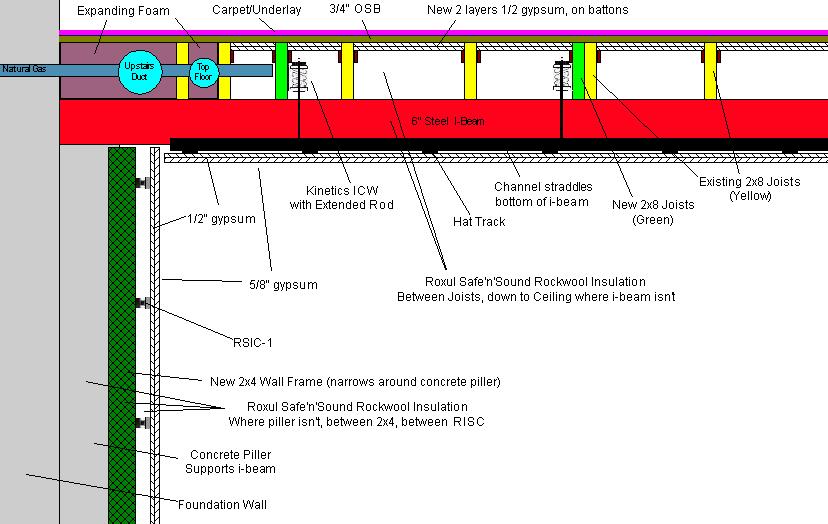Select the 5/8" gypsum label

pyautogui.click(x=283, y=285)
